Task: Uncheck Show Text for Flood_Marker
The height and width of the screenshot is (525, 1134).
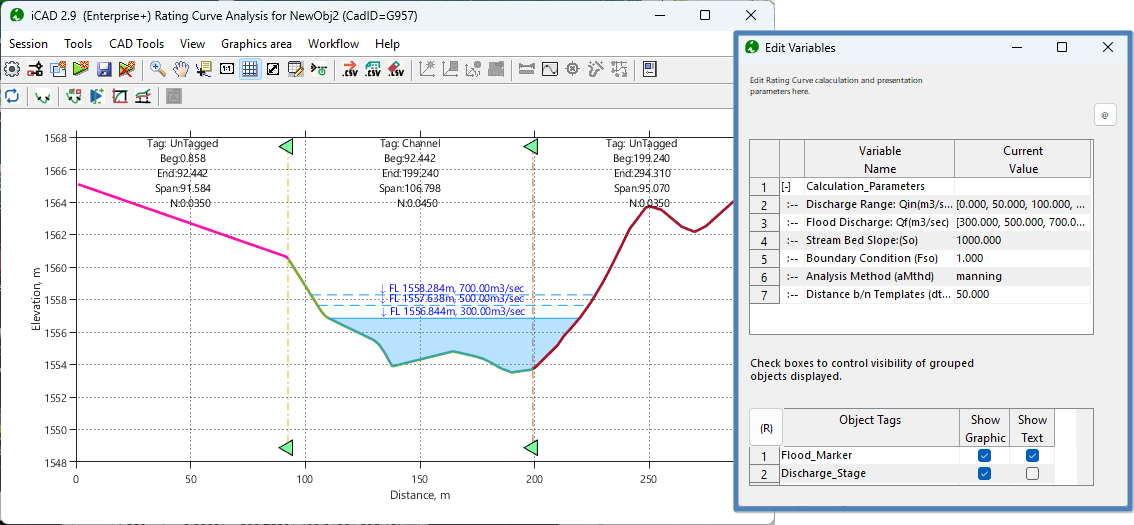Action: (1032, 456)
